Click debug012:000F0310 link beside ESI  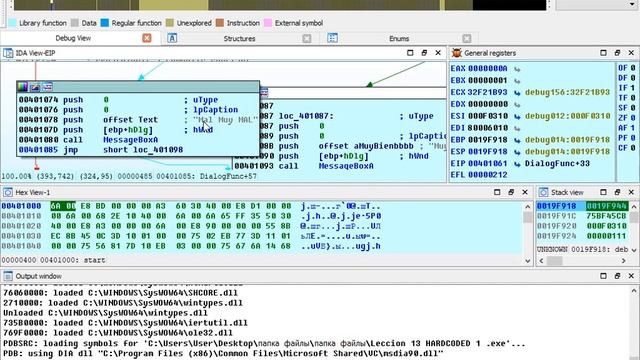[567, 116]
